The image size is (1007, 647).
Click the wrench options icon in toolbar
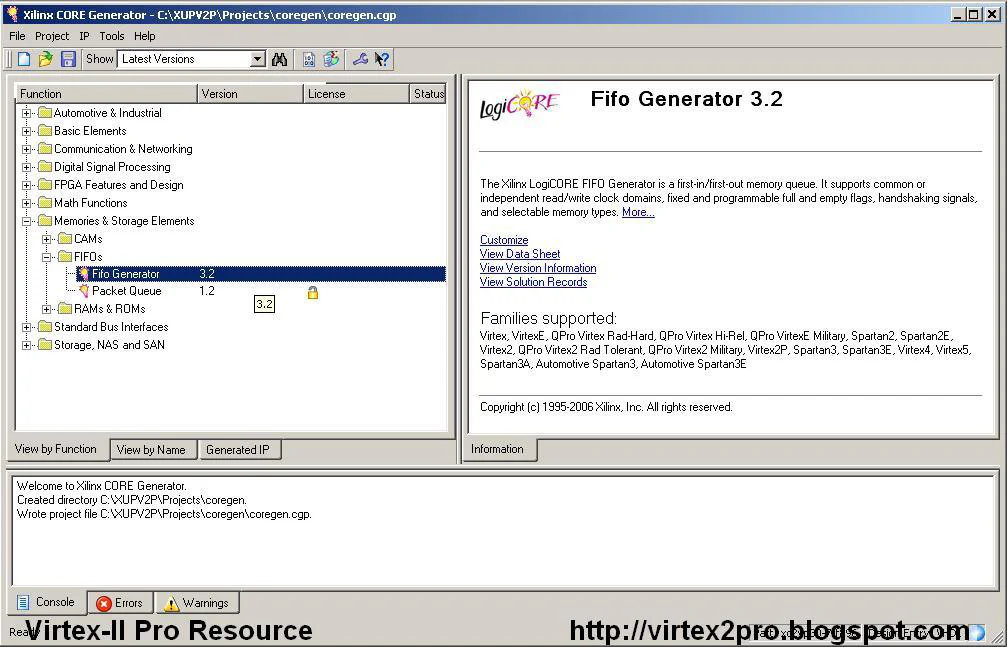(360, 60)
